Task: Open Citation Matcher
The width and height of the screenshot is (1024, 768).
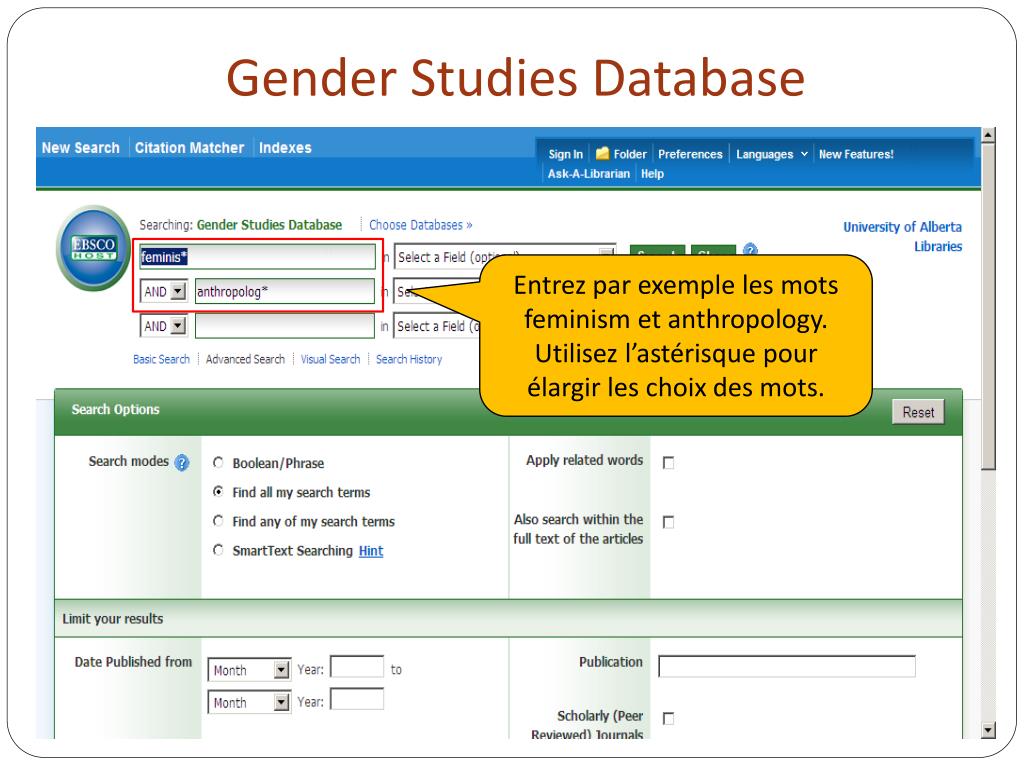Action: coord(189,148)
